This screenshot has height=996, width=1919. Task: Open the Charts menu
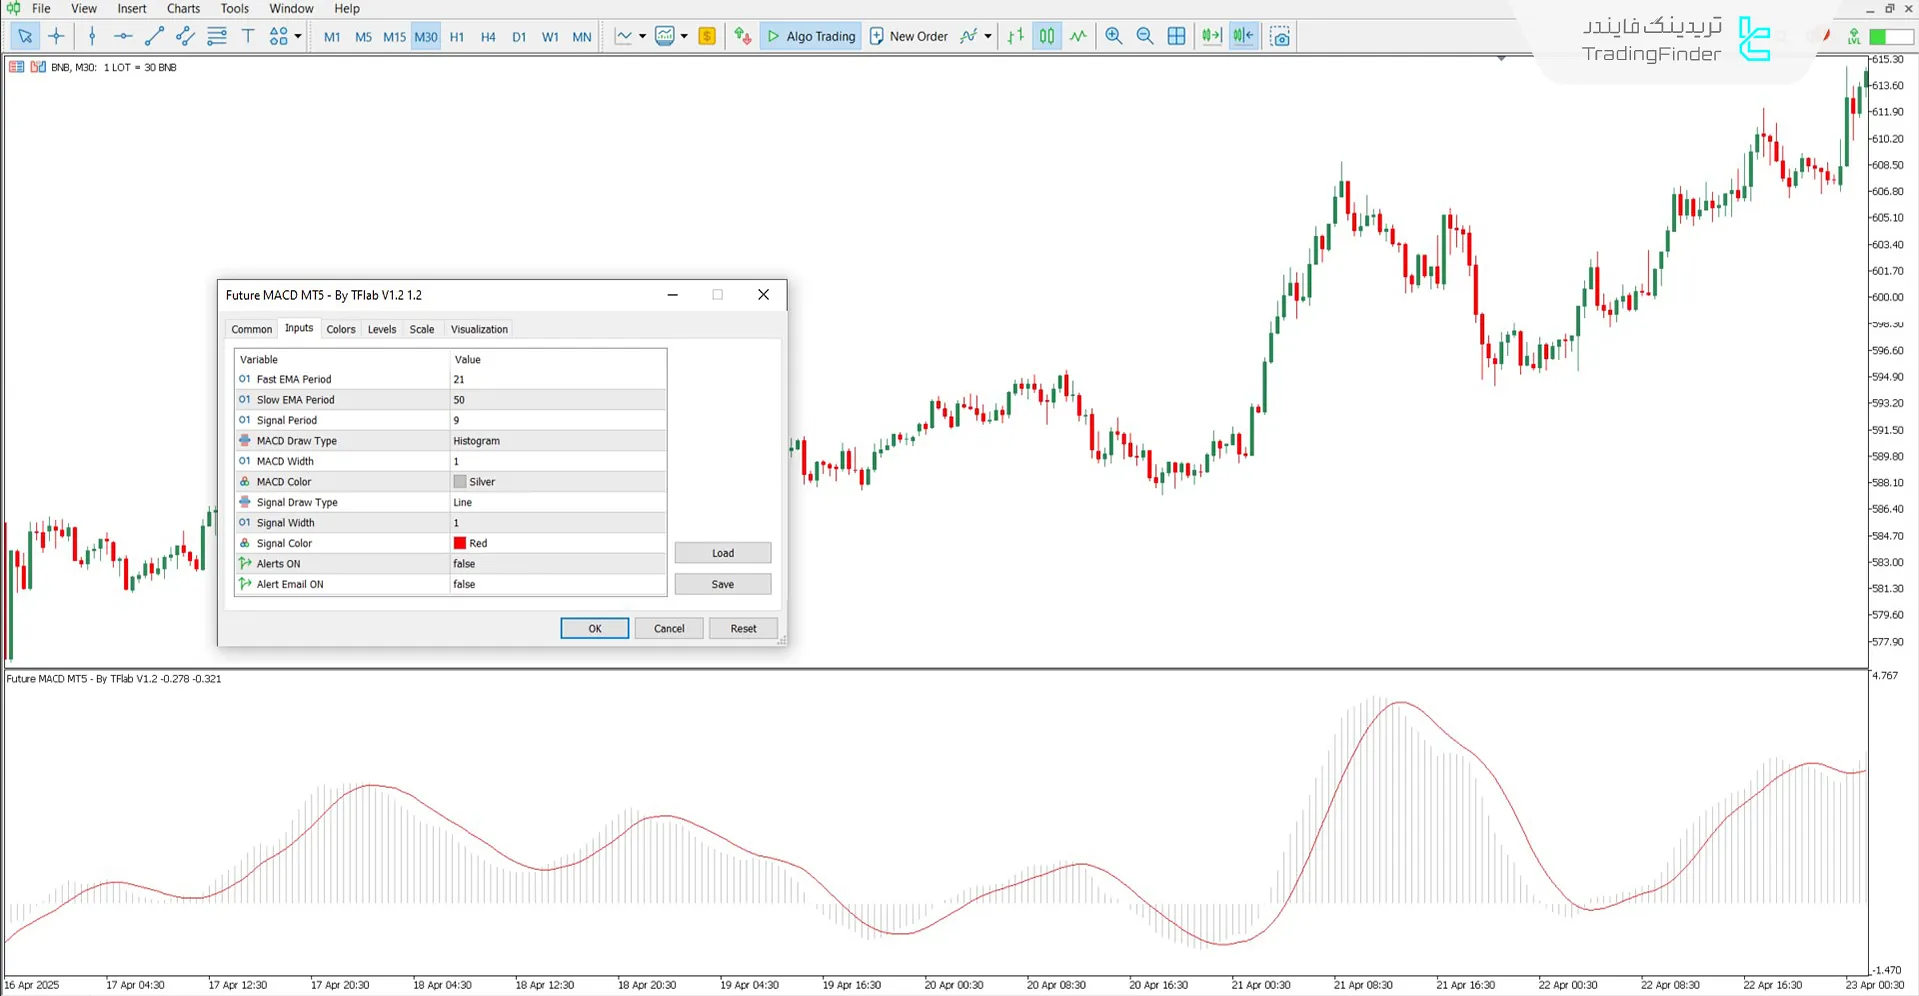(x=183, y=9)
